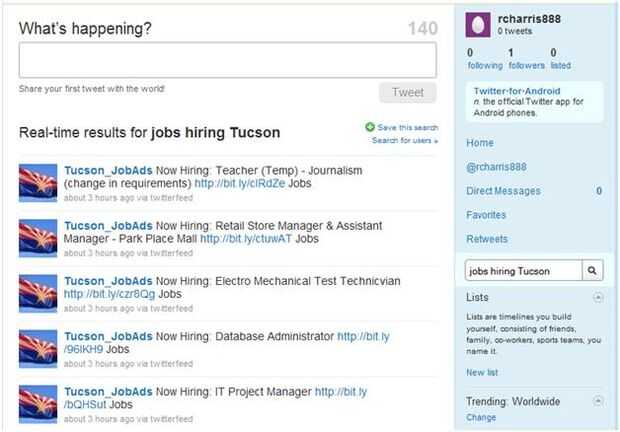Open the bit.ly link in Database Administrator tweet
The width and height of the screenshot is (620, 432).
pyautogui.click(x=363, y=336)
